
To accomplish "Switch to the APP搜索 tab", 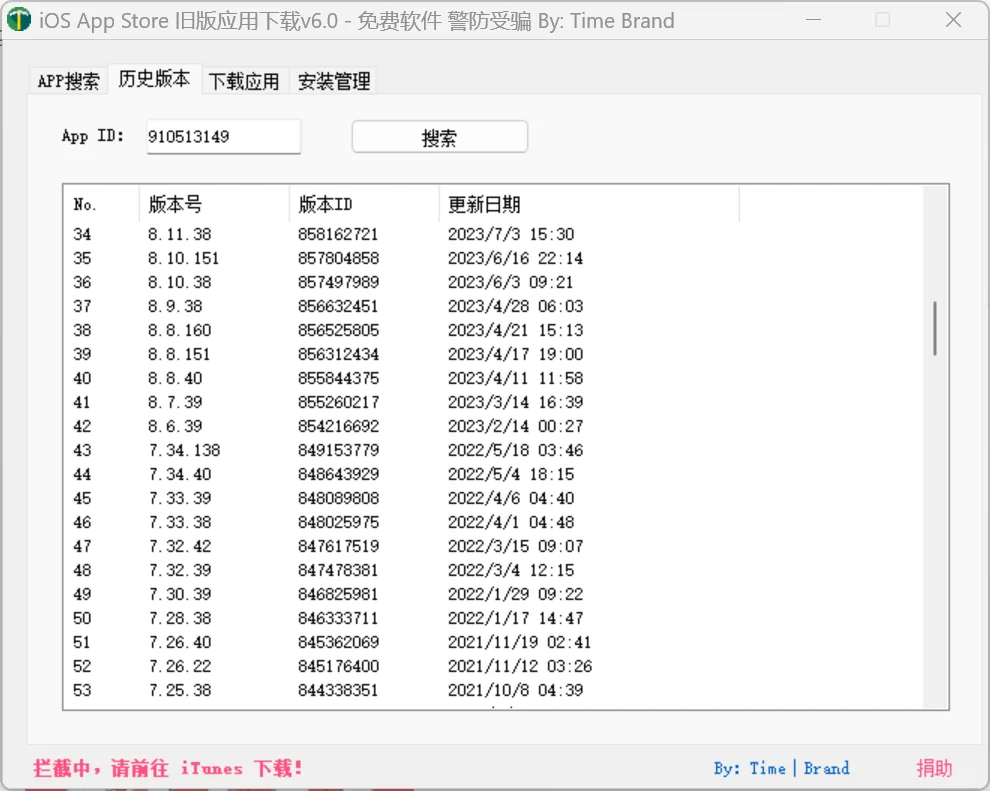I will [x=67, y=81].
